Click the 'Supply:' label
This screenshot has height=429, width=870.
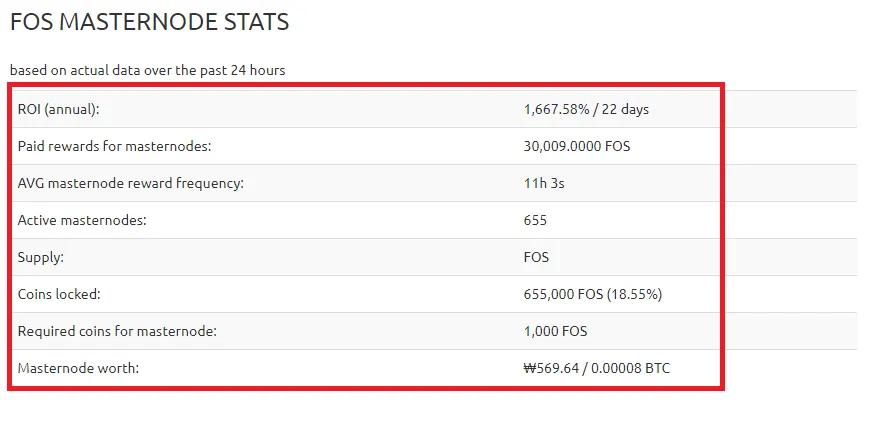pyautogui.click(x=41, y=258)
